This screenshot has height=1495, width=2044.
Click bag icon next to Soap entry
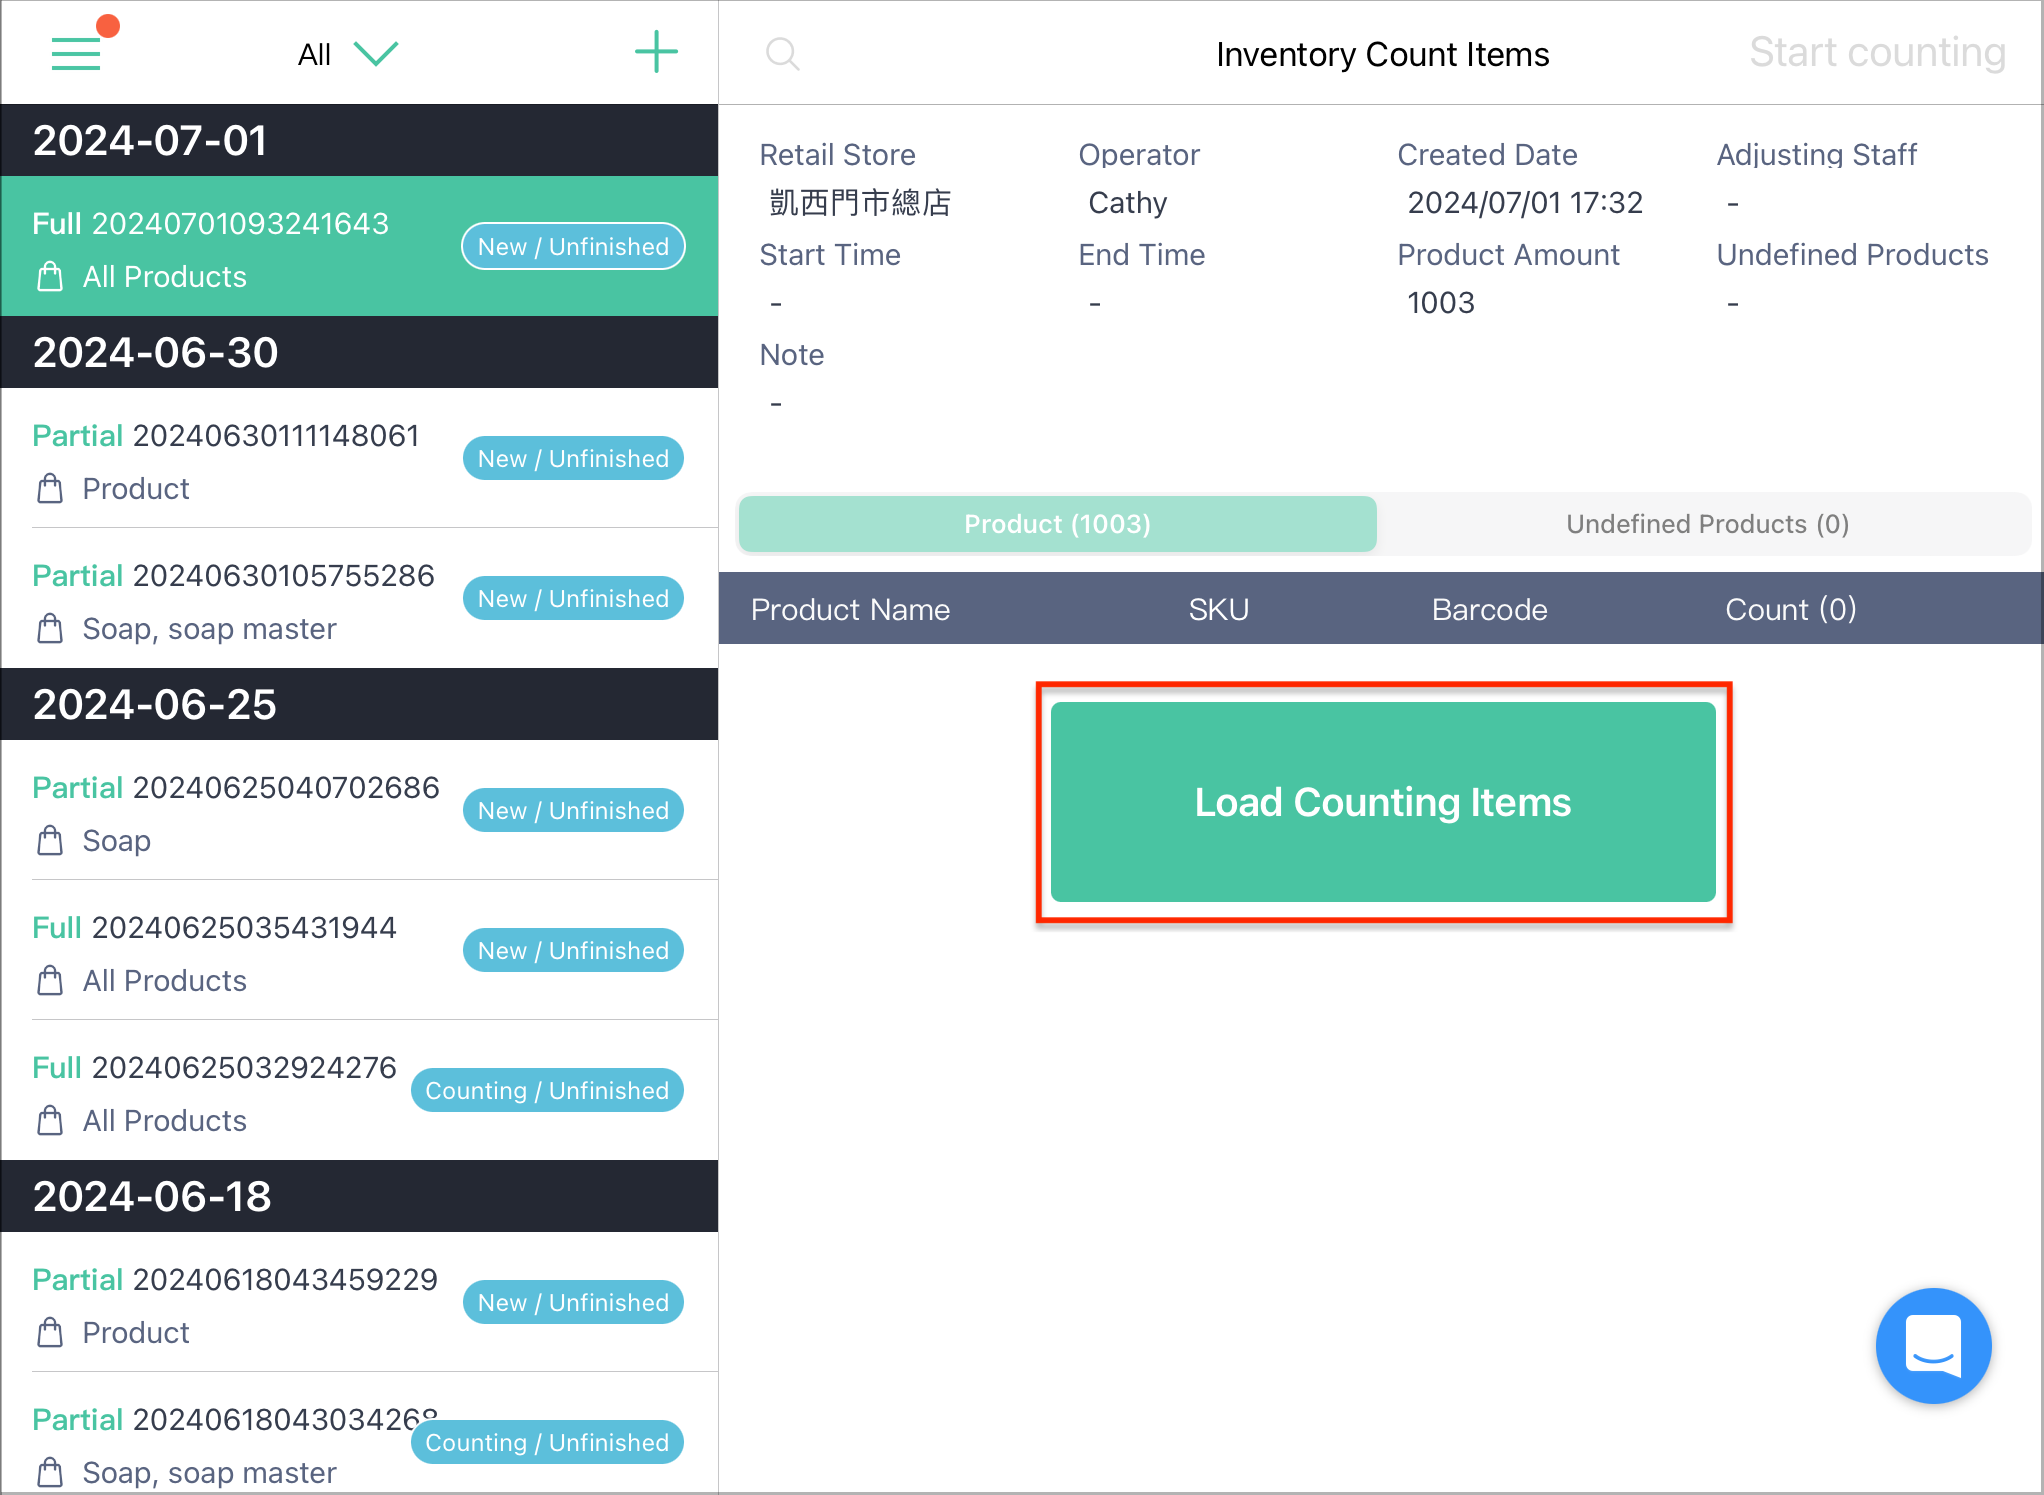(49, 841)
